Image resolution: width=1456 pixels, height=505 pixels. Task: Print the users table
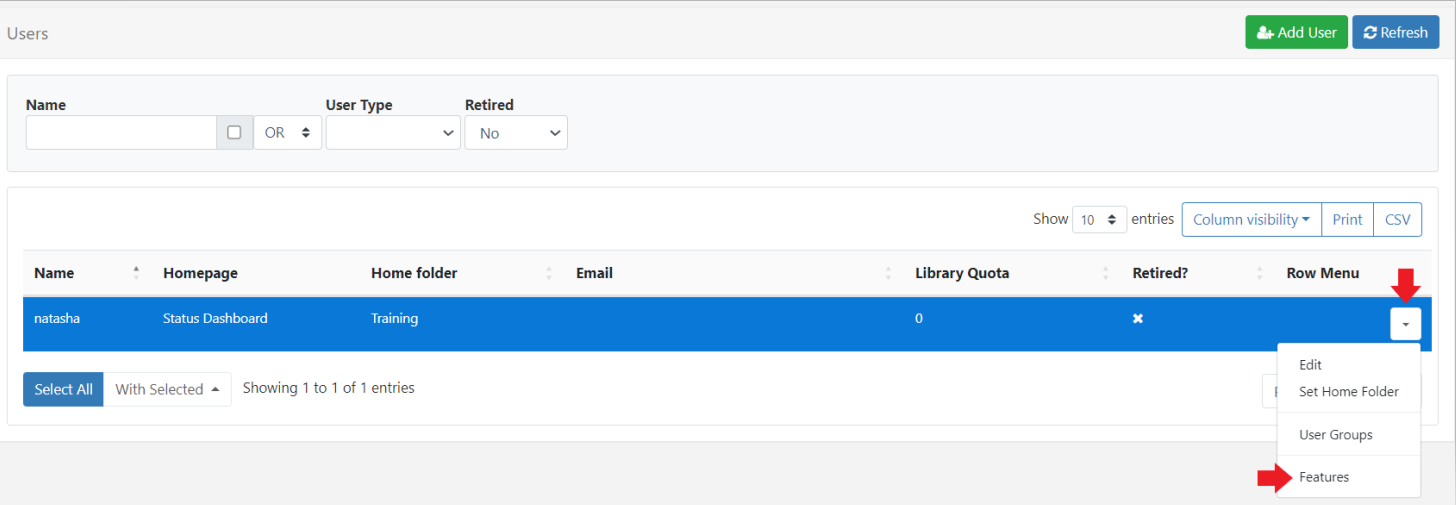pyautogui.click(x=1347, y=220)
